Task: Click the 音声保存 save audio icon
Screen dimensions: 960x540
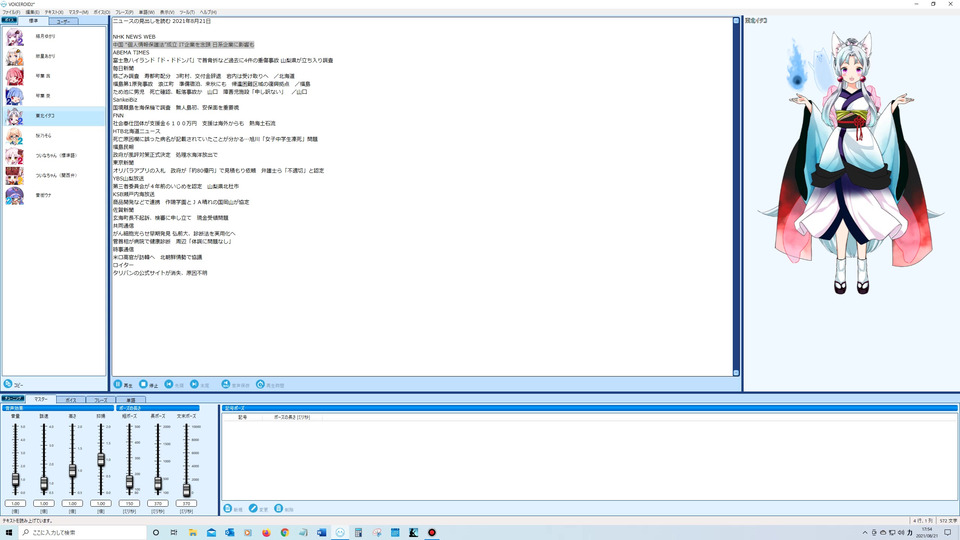Action: [225, 384]
